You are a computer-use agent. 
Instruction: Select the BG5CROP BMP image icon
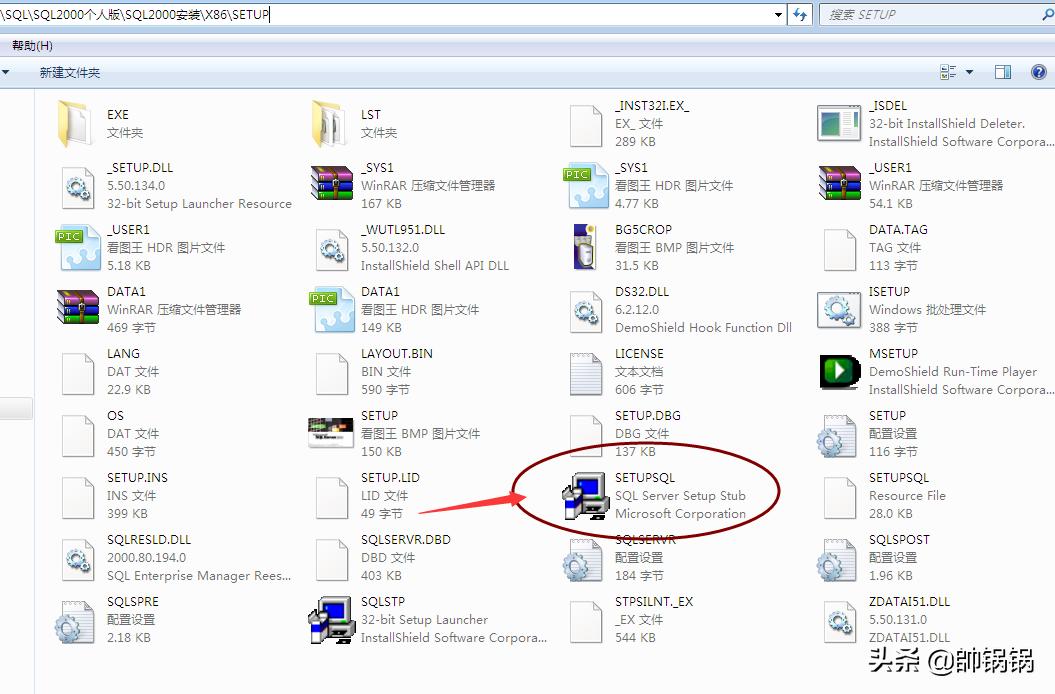tap(585, 247)
